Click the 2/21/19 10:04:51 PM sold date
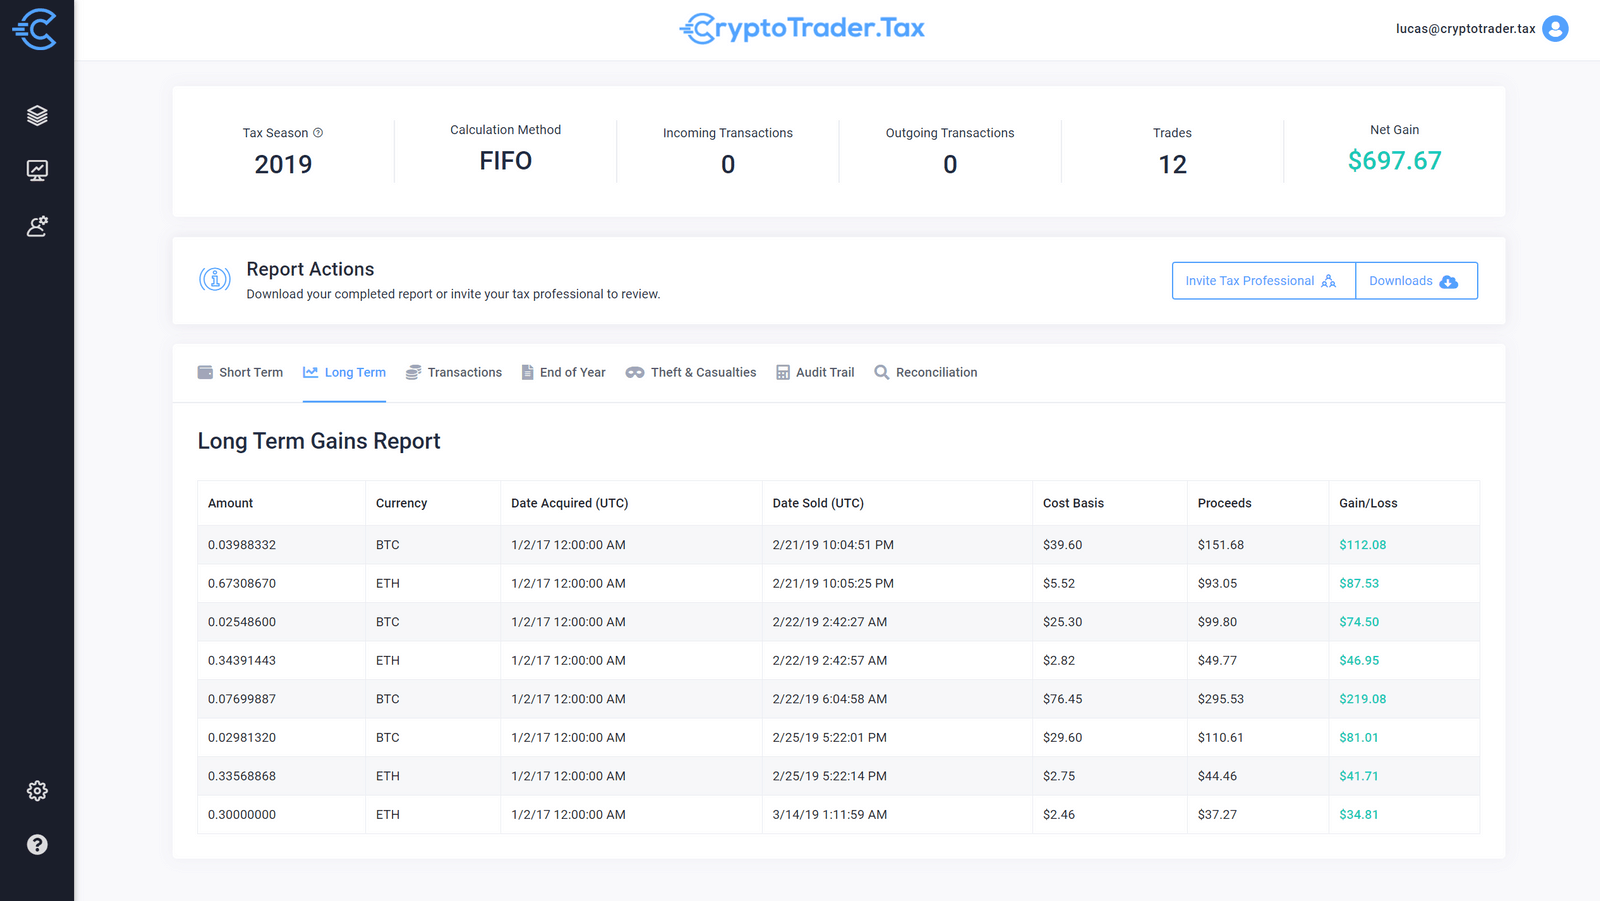 pos(833,545)
